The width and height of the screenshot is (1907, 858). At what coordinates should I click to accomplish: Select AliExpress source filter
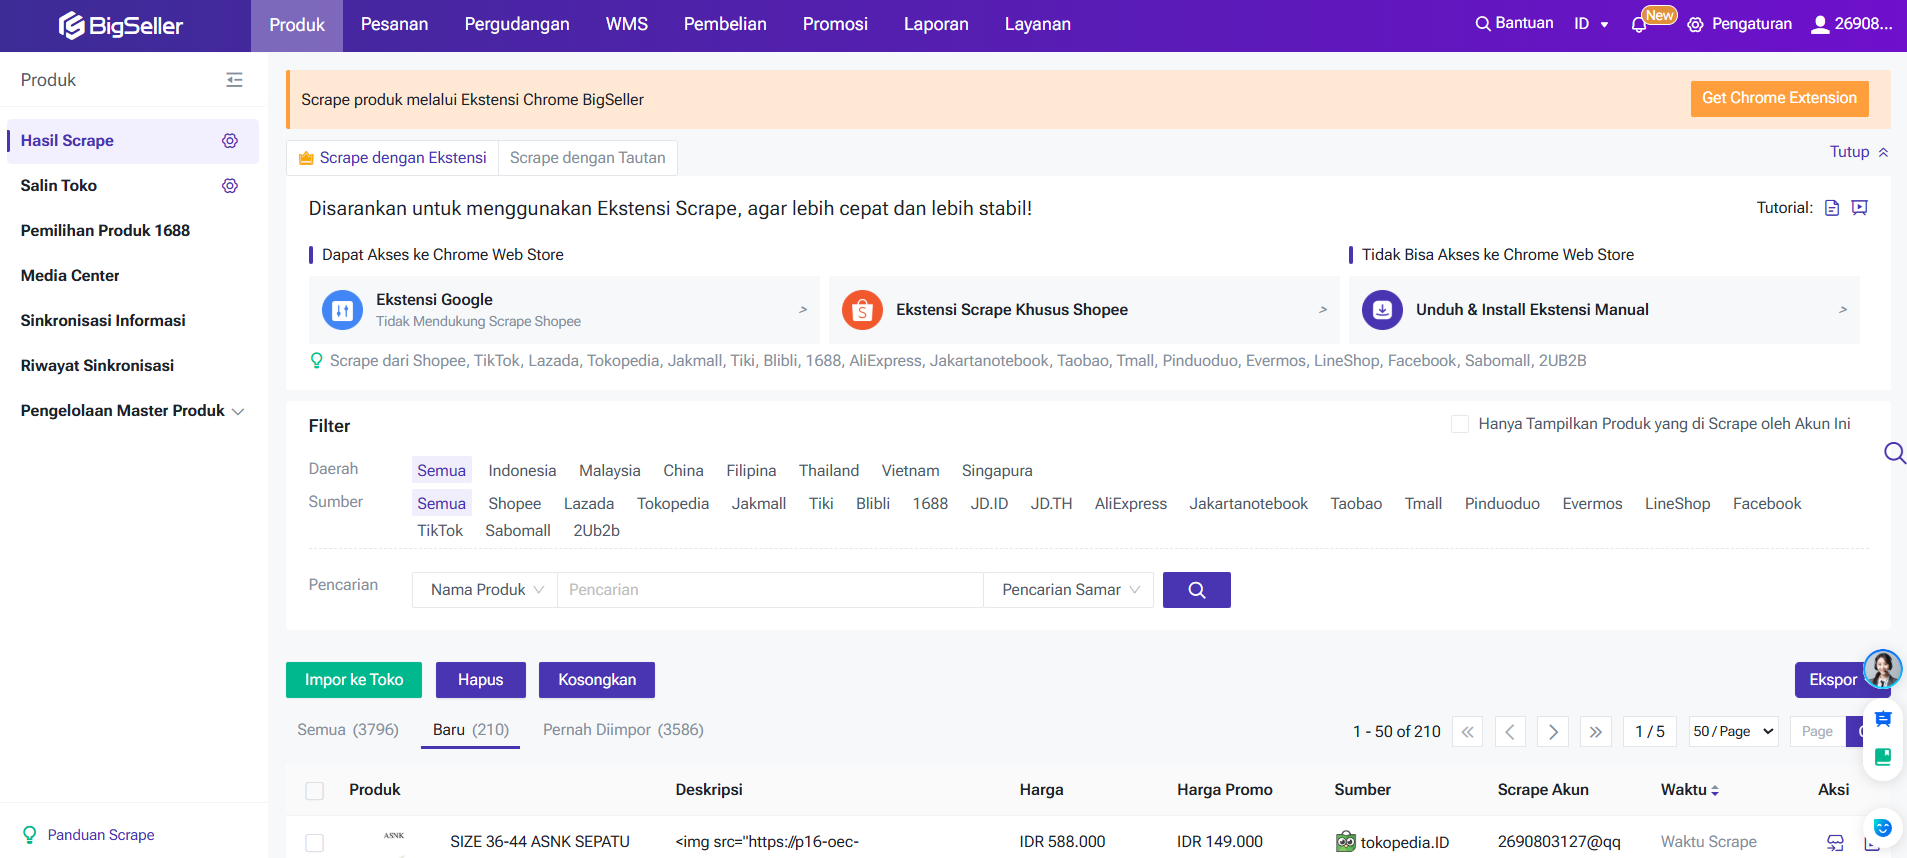(x=1131, y=504)
